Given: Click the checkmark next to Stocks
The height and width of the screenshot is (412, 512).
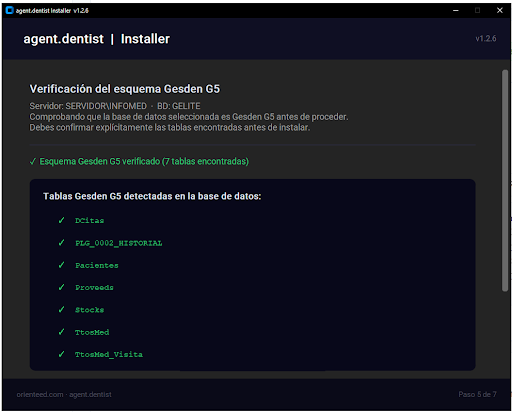Looking at the screenshot, I should pos(61,309).
